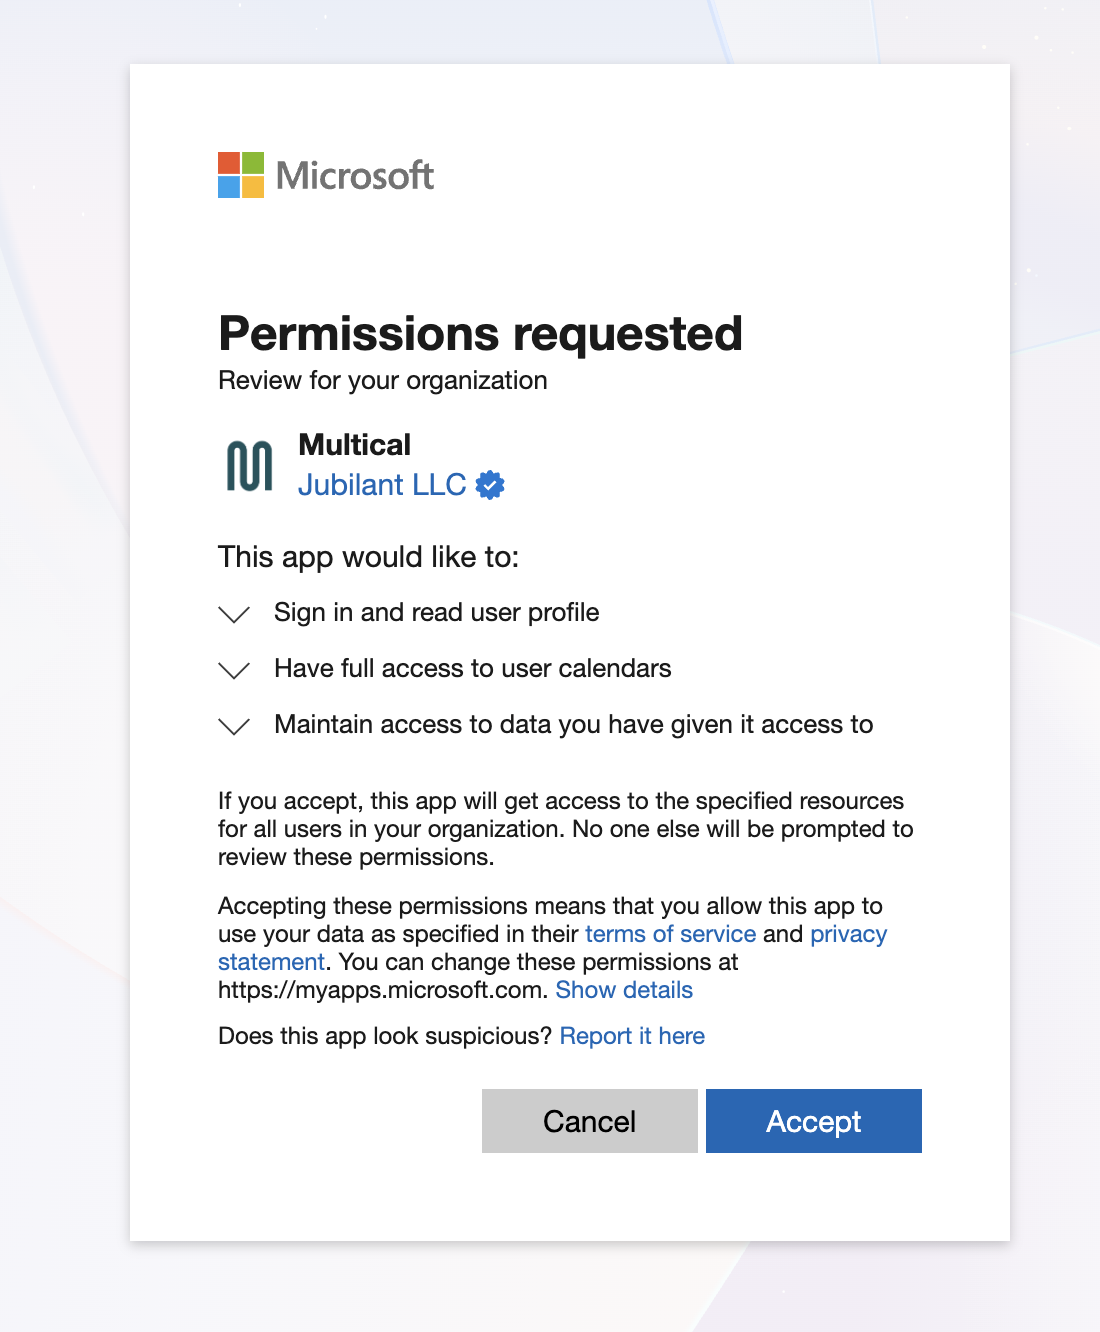Open the Jubilant LLC publisher link
1100x1332 pixels.
pyautogui.click(x=382, y=485)
